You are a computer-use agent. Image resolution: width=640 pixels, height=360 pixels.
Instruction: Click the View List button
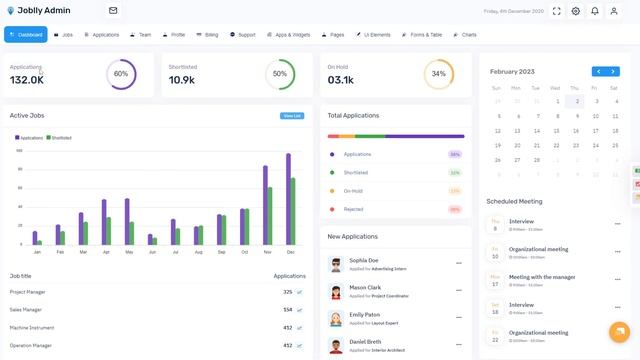[x=292, y=116]
